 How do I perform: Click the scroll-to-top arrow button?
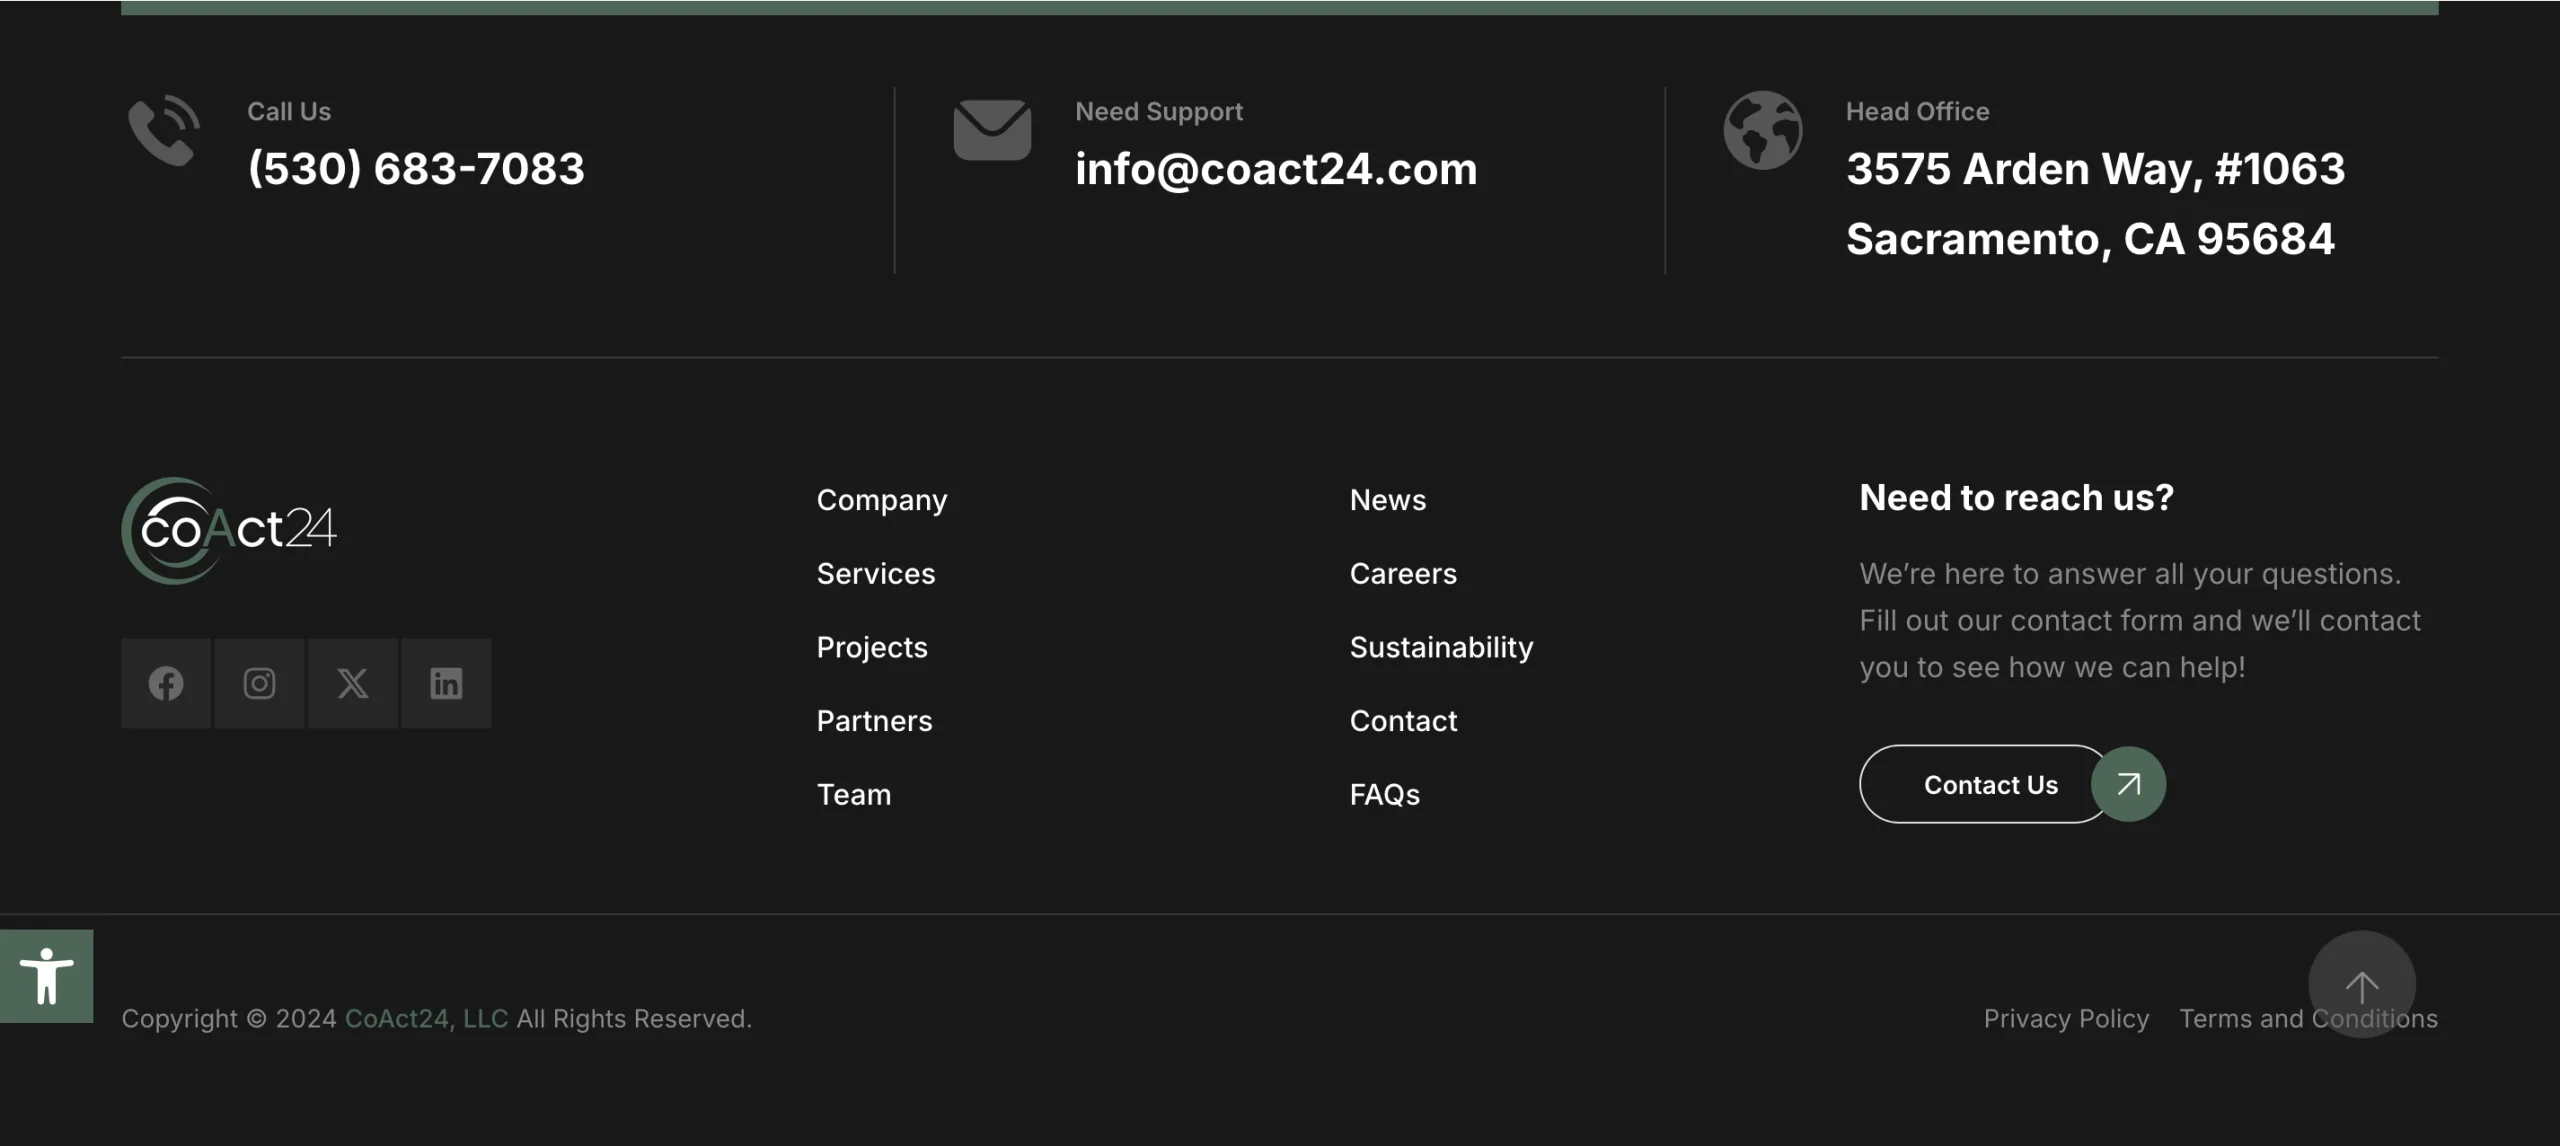pos(2361,985)
